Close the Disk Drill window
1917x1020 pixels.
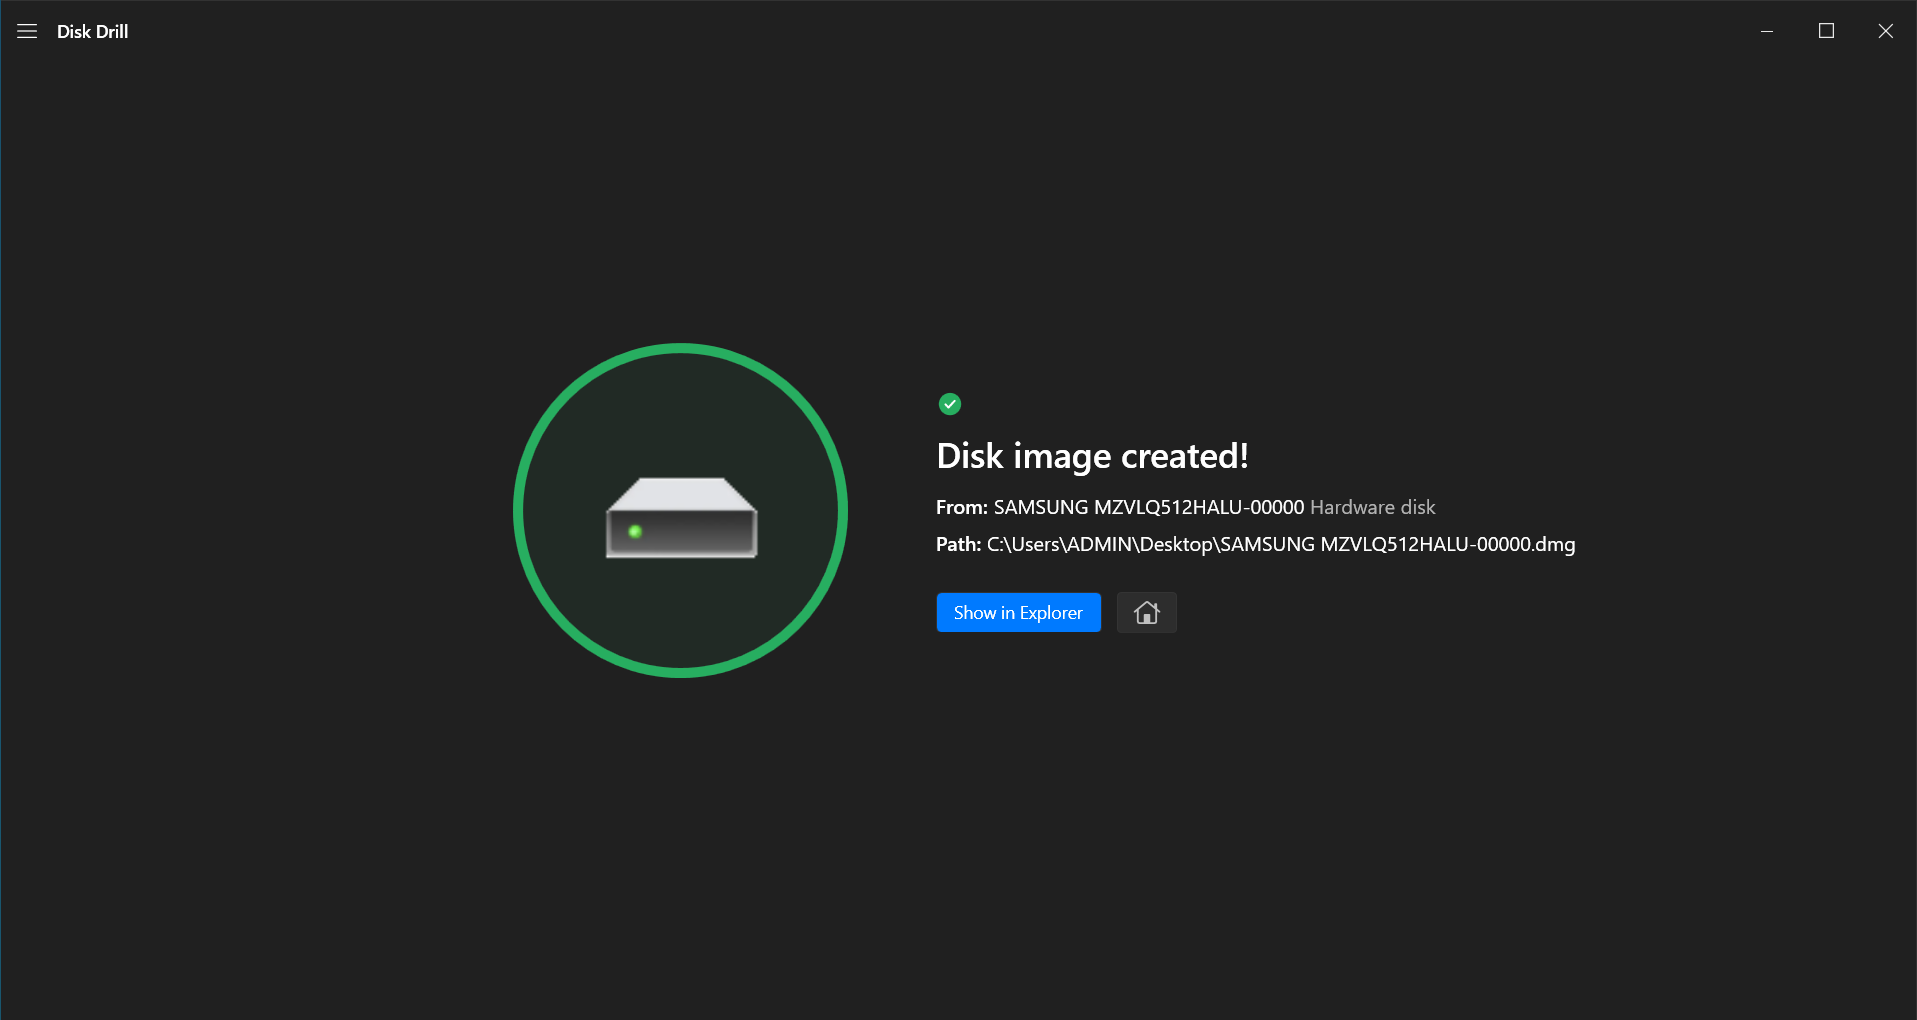[1885, 31]
